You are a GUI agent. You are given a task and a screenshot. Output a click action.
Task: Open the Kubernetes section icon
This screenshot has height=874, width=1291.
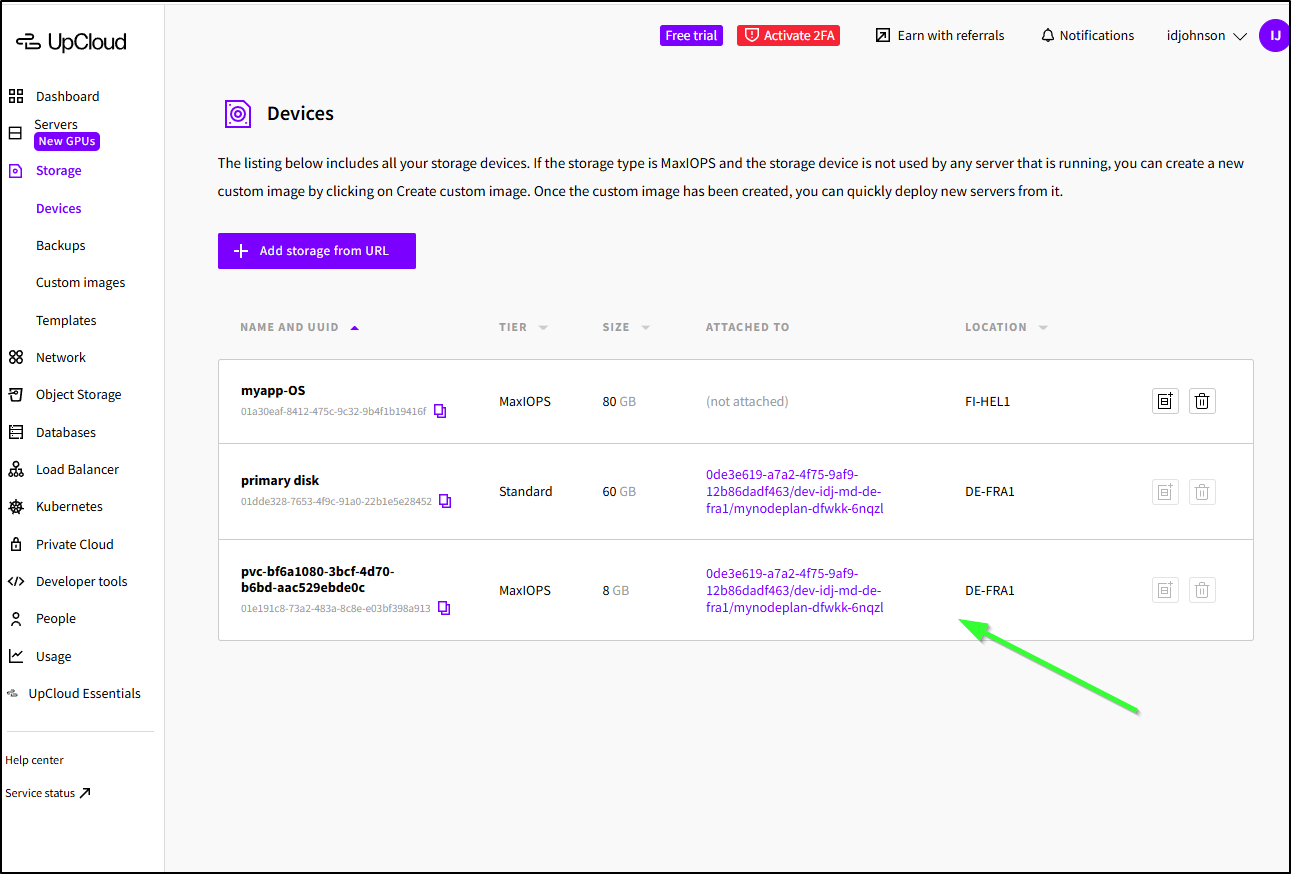(x=16, y=507)
